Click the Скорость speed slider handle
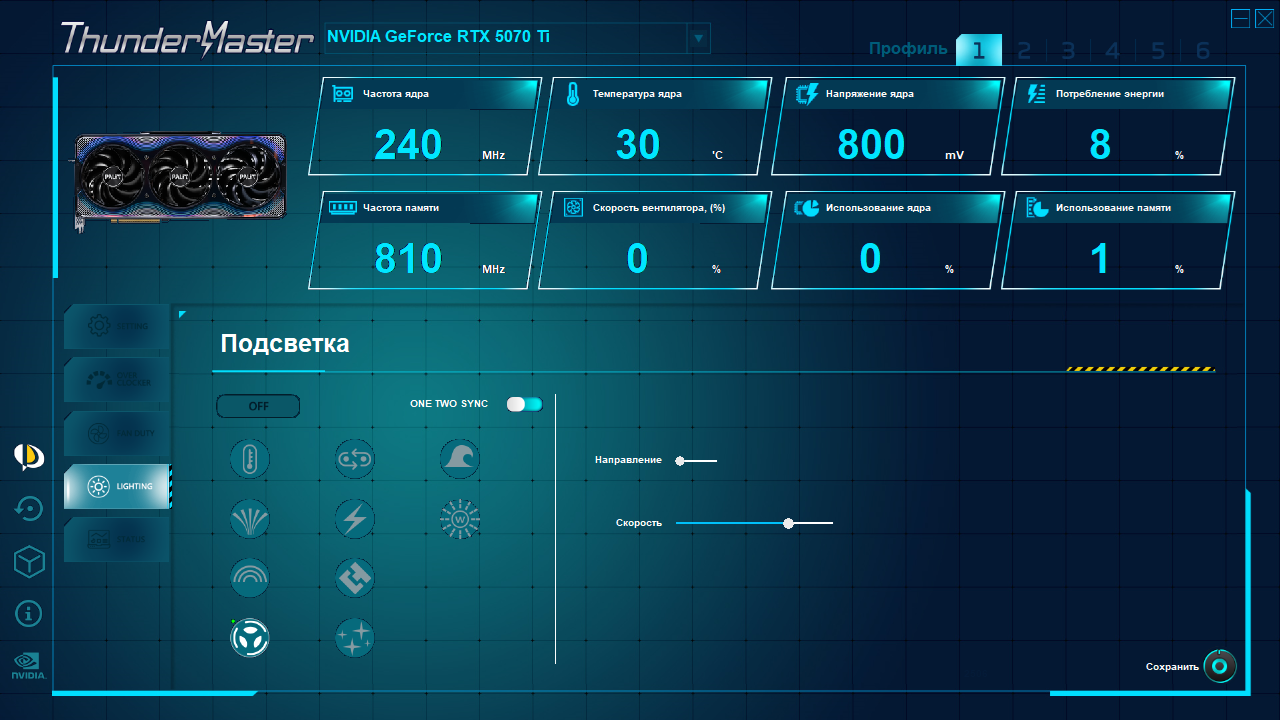The image size is (1280, 720). (789, 523)
